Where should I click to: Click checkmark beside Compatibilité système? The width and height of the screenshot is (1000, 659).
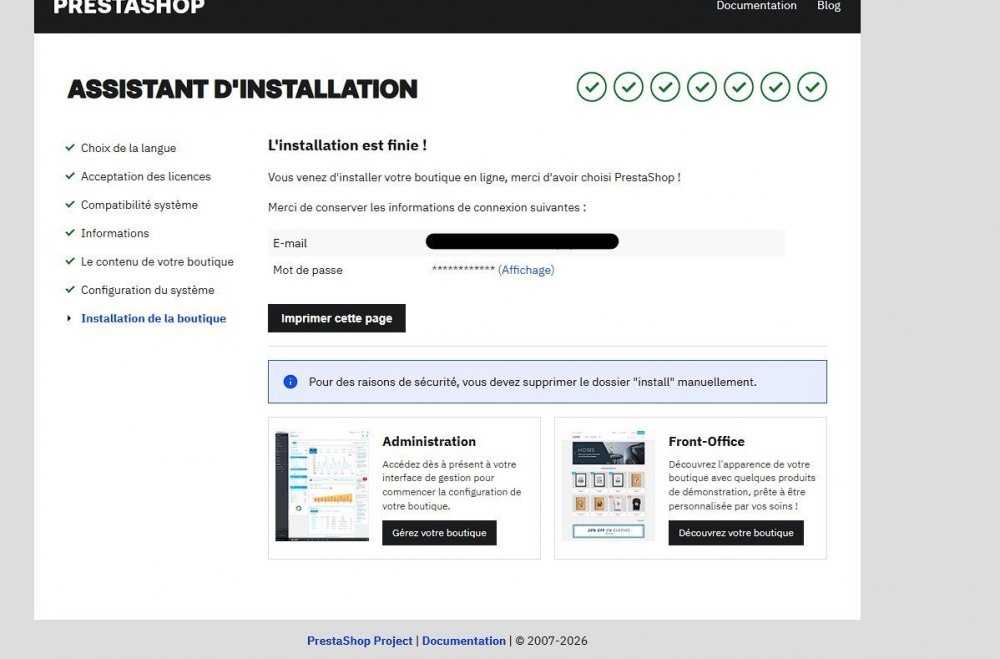pyautogui.click(x=70, y=204)
